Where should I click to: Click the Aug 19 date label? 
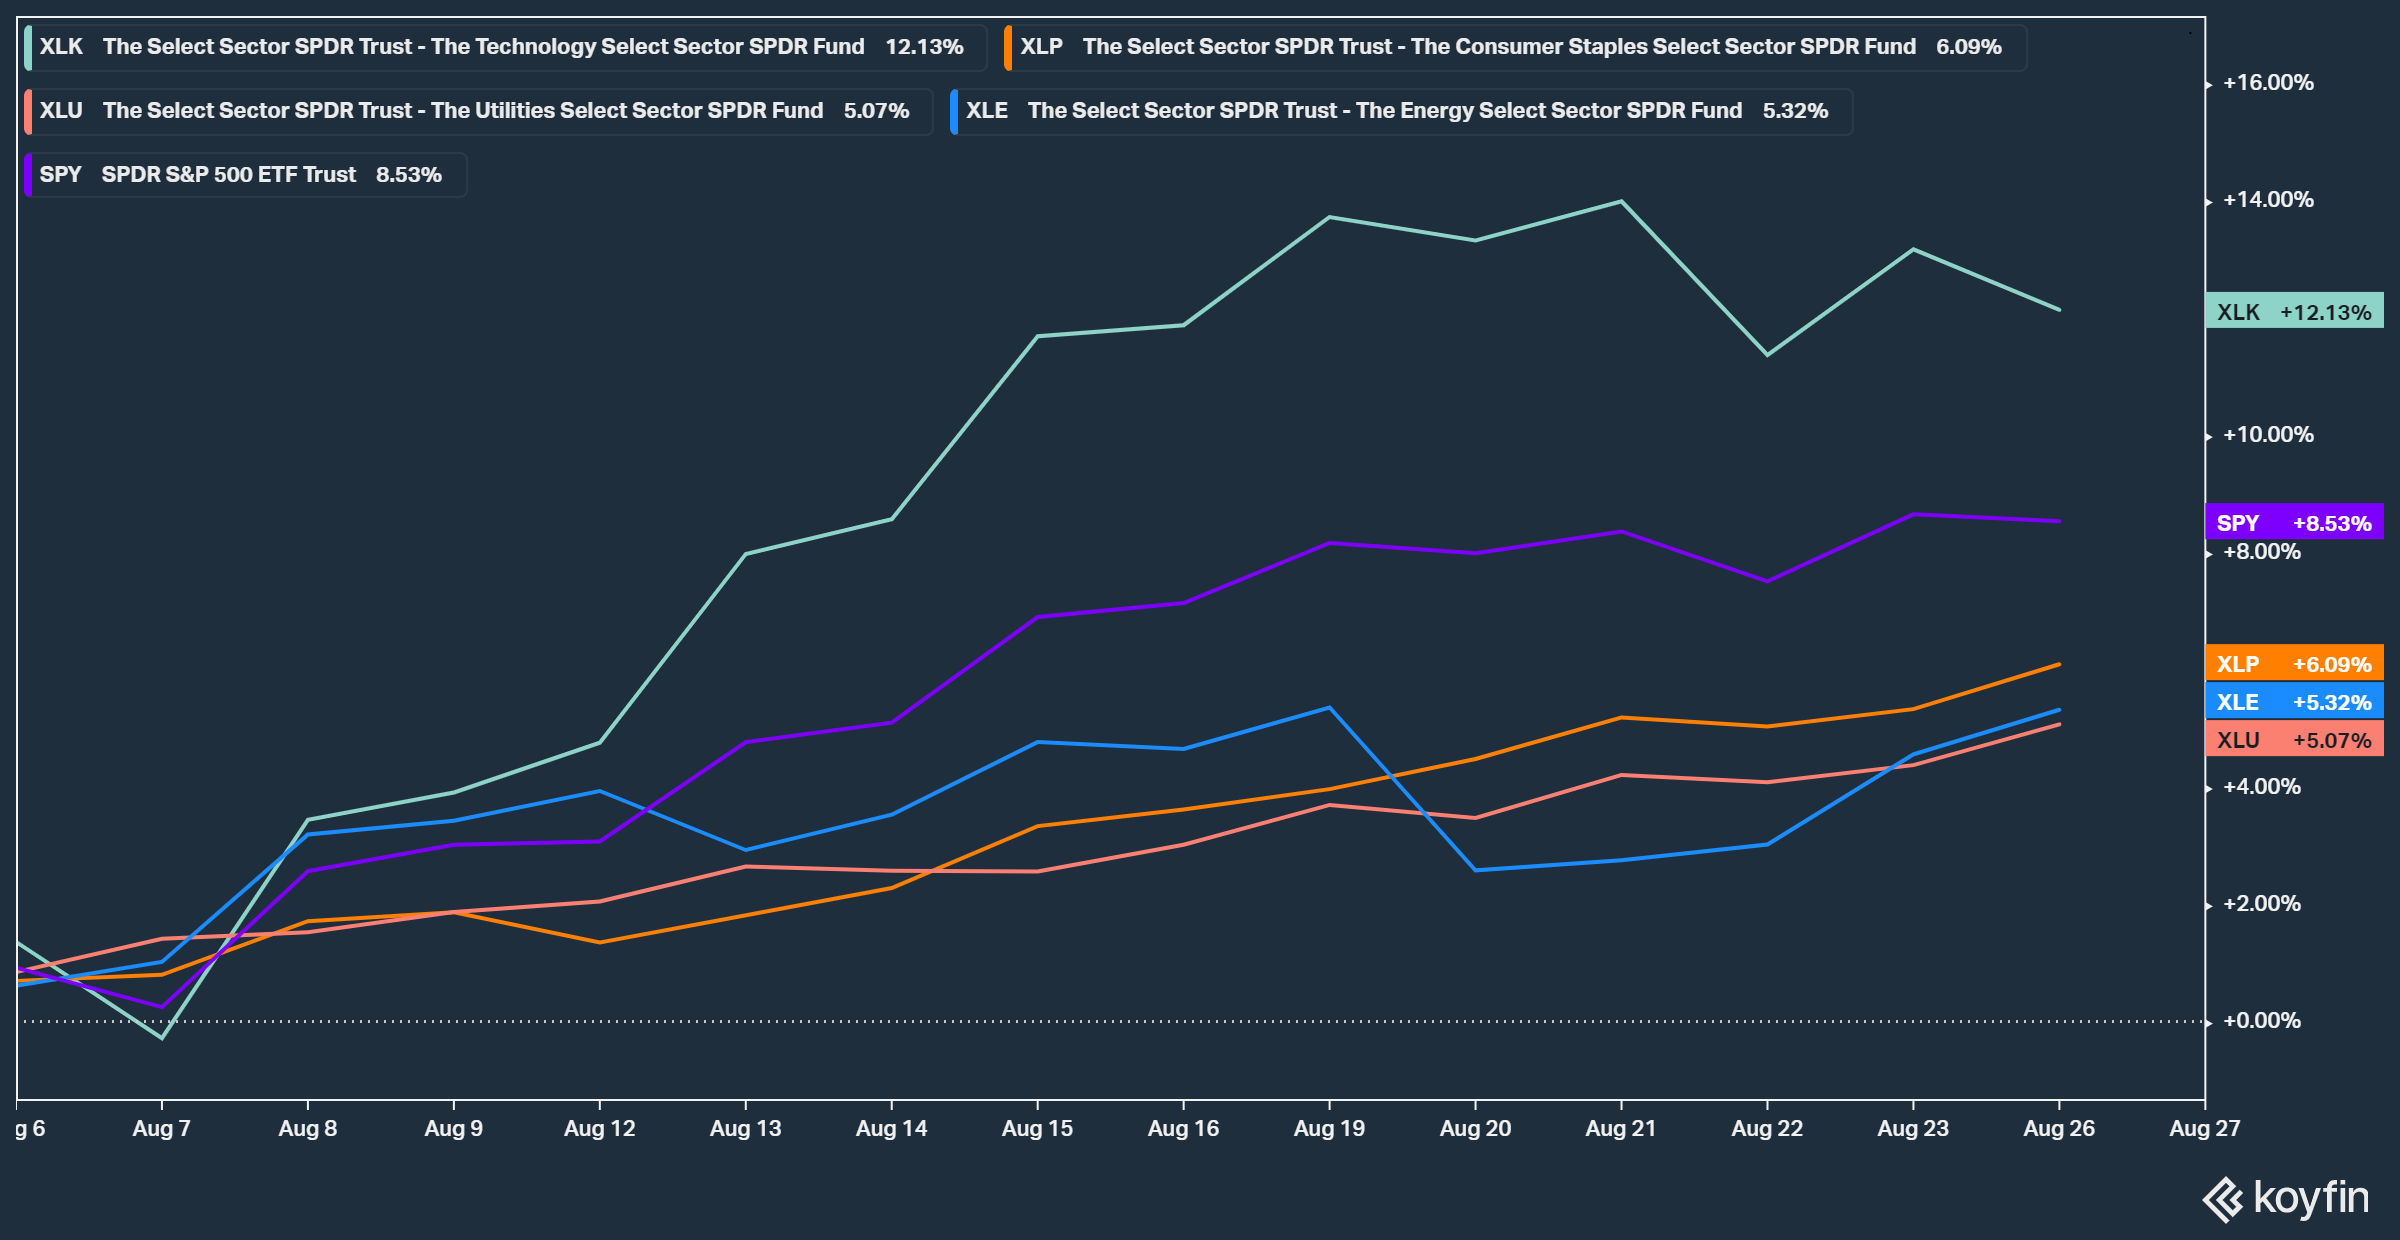1330,1129
